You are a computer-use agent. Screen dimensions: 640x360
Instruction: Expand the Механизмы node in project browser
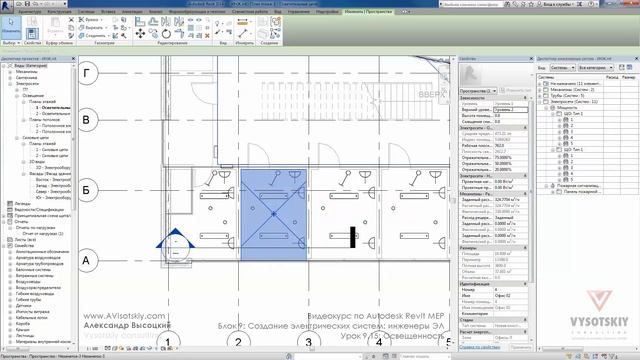pyautogui.click(x=10, y=71)
